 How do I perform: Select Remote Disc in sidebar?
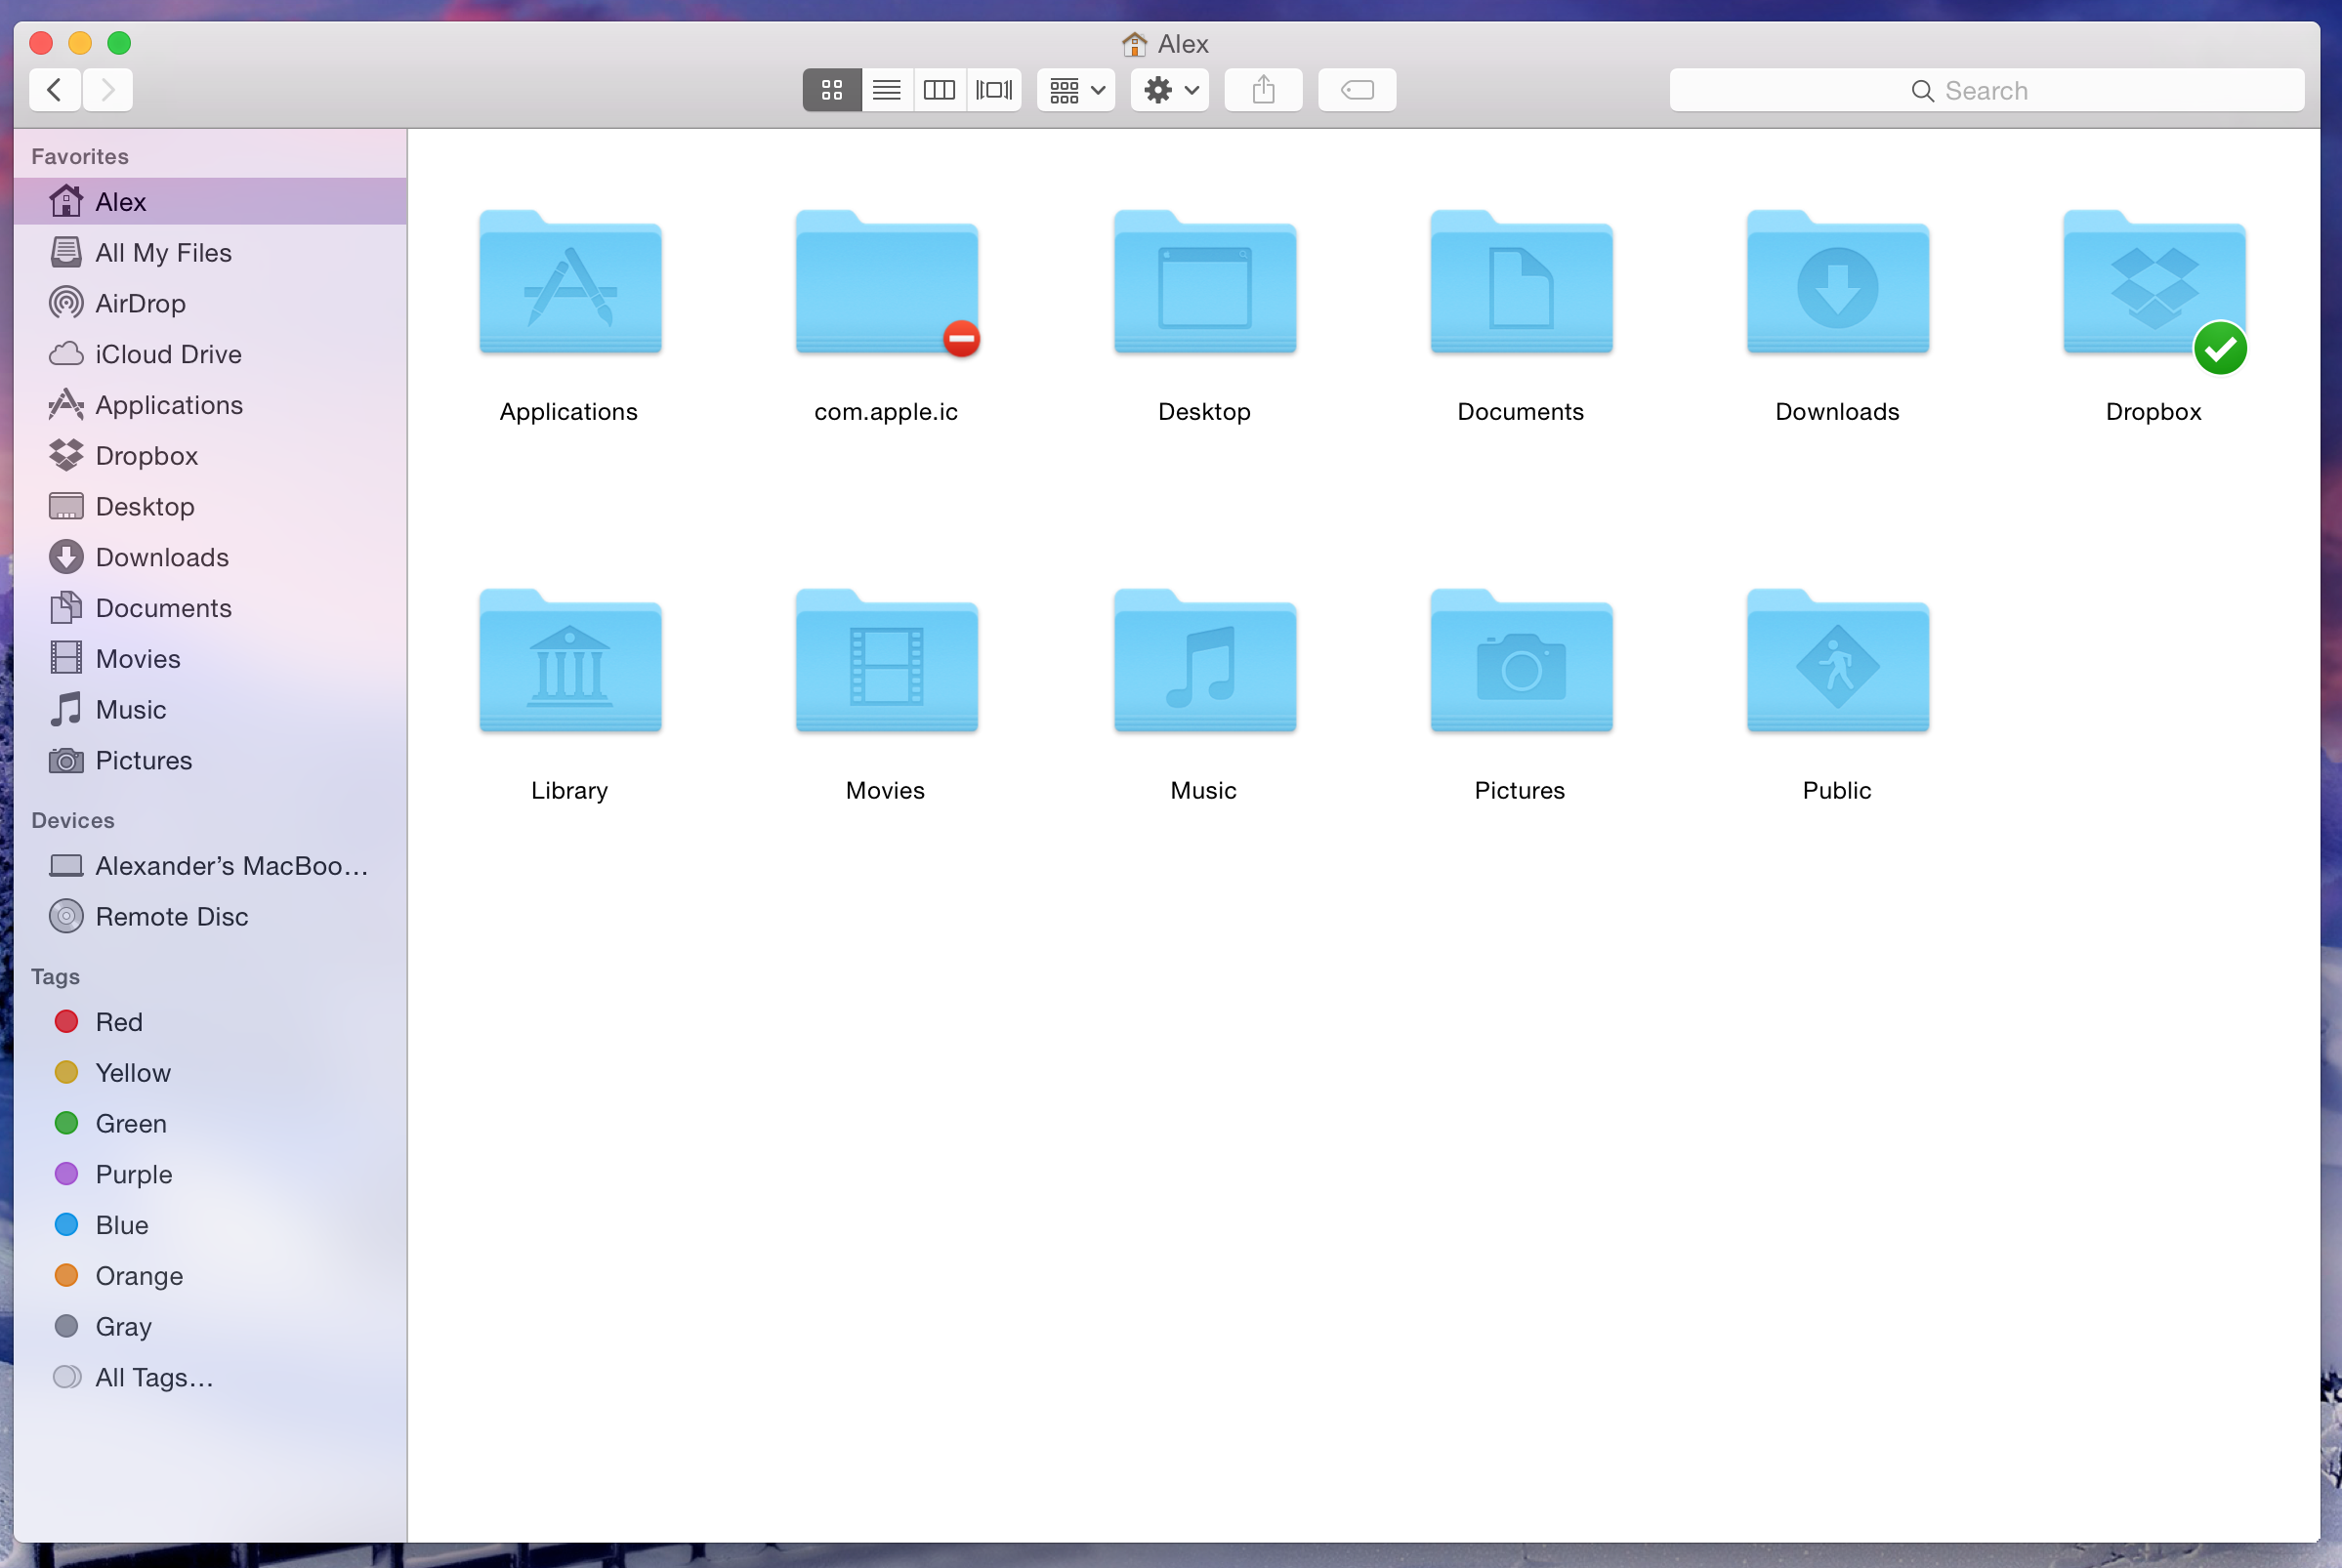pos(210,917)
